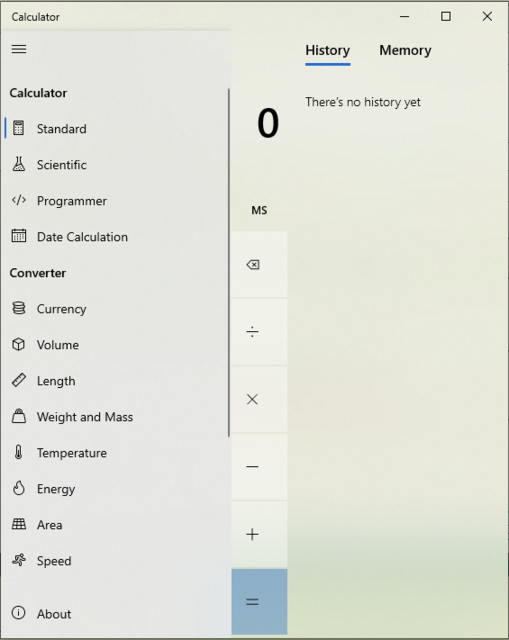Select the Energy converter
509x640 pixels.
pyautogui.click(x=115, y=488)
